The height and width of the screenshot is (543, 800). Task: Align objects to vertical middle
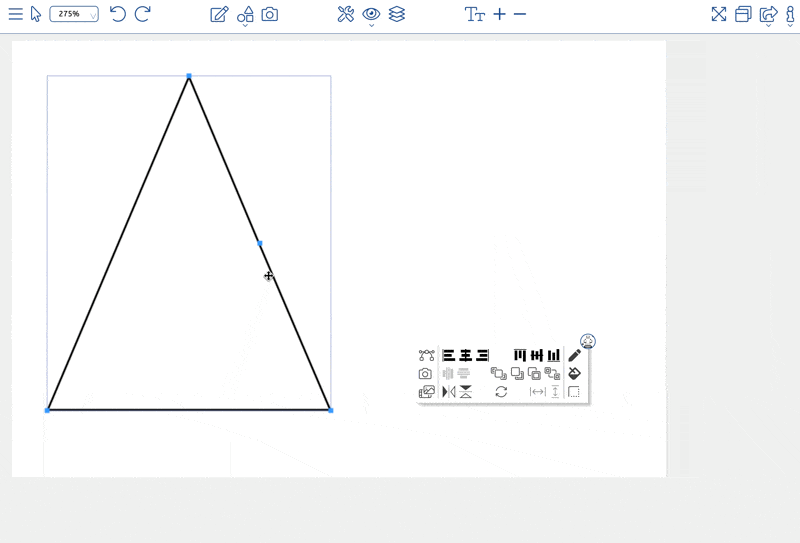click(x=537, y=355)
